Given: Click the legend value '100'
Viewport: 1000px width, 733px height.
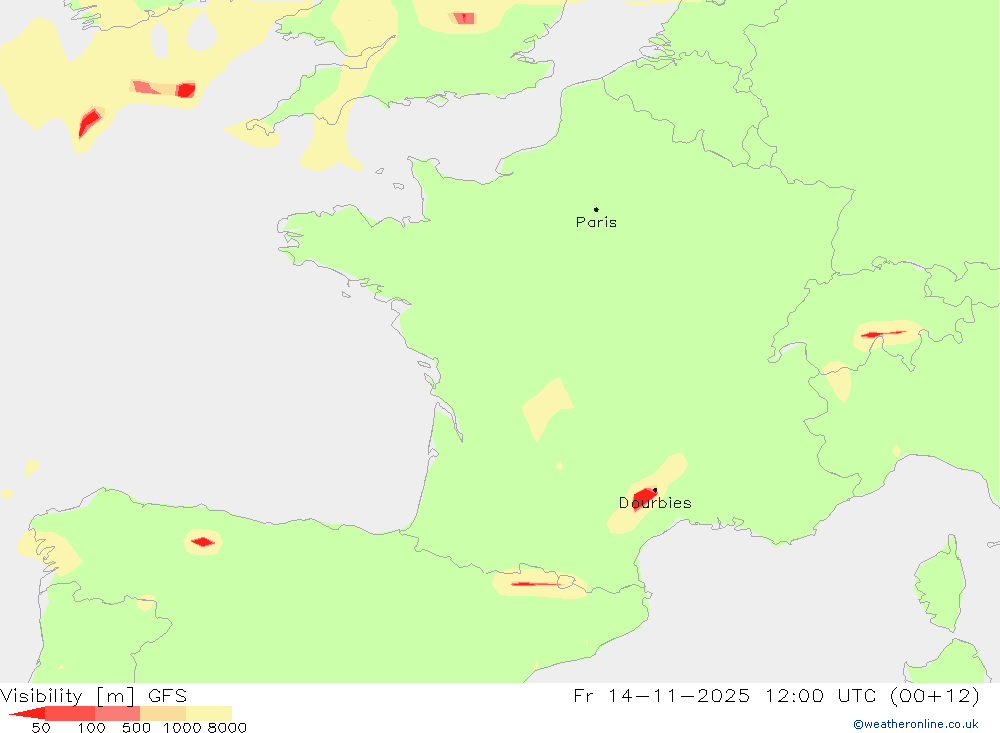Looking at the screenshot, I should (91, 728).
